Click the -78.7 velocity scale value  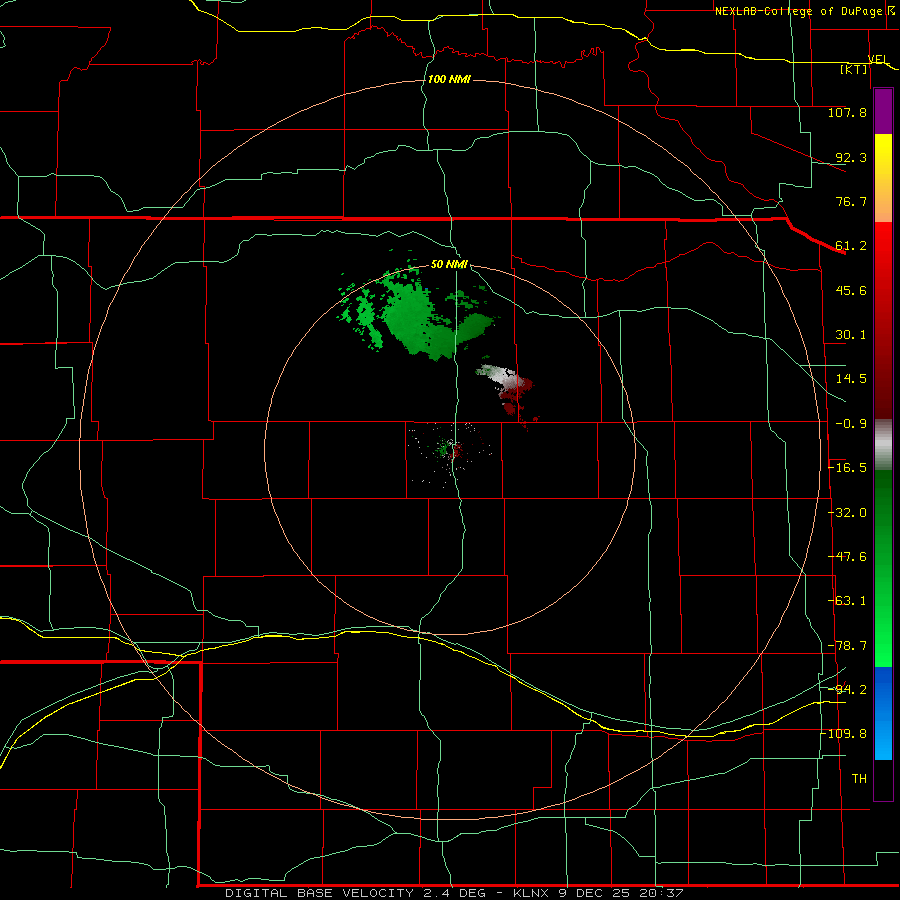pyautogui.click(x=847, y=646)
